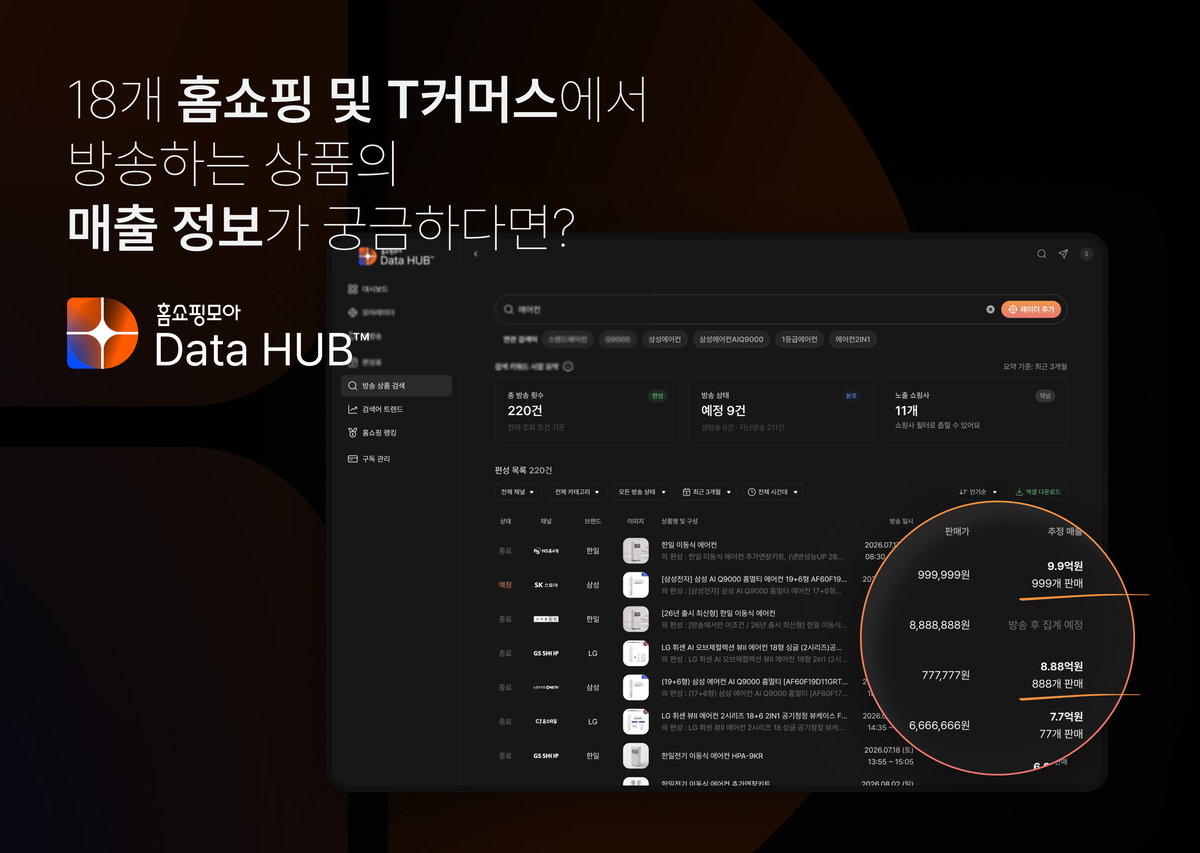
Task: Open 방송 상품 검색 in the sidebar
Action: [396, 385]
